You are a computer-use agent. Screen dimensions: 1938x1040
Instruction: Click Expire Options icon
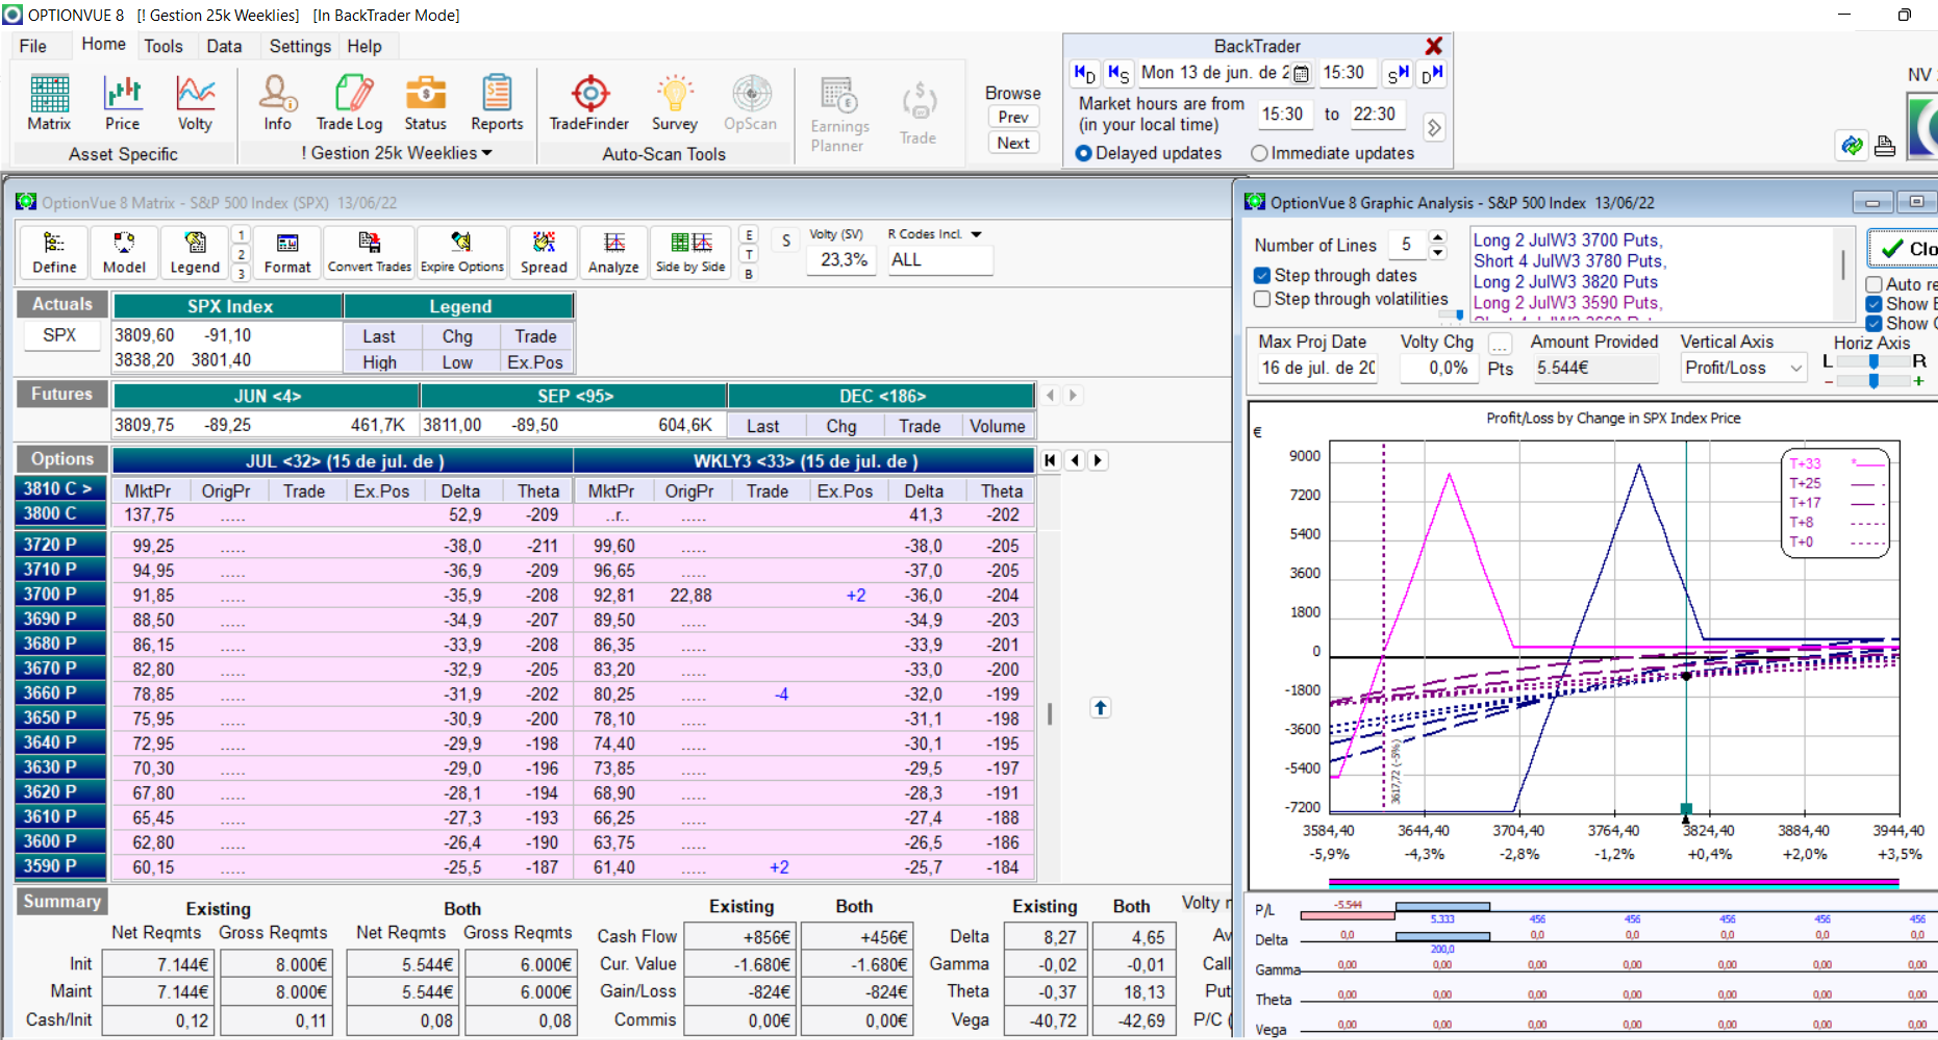(x=462, y=252)
